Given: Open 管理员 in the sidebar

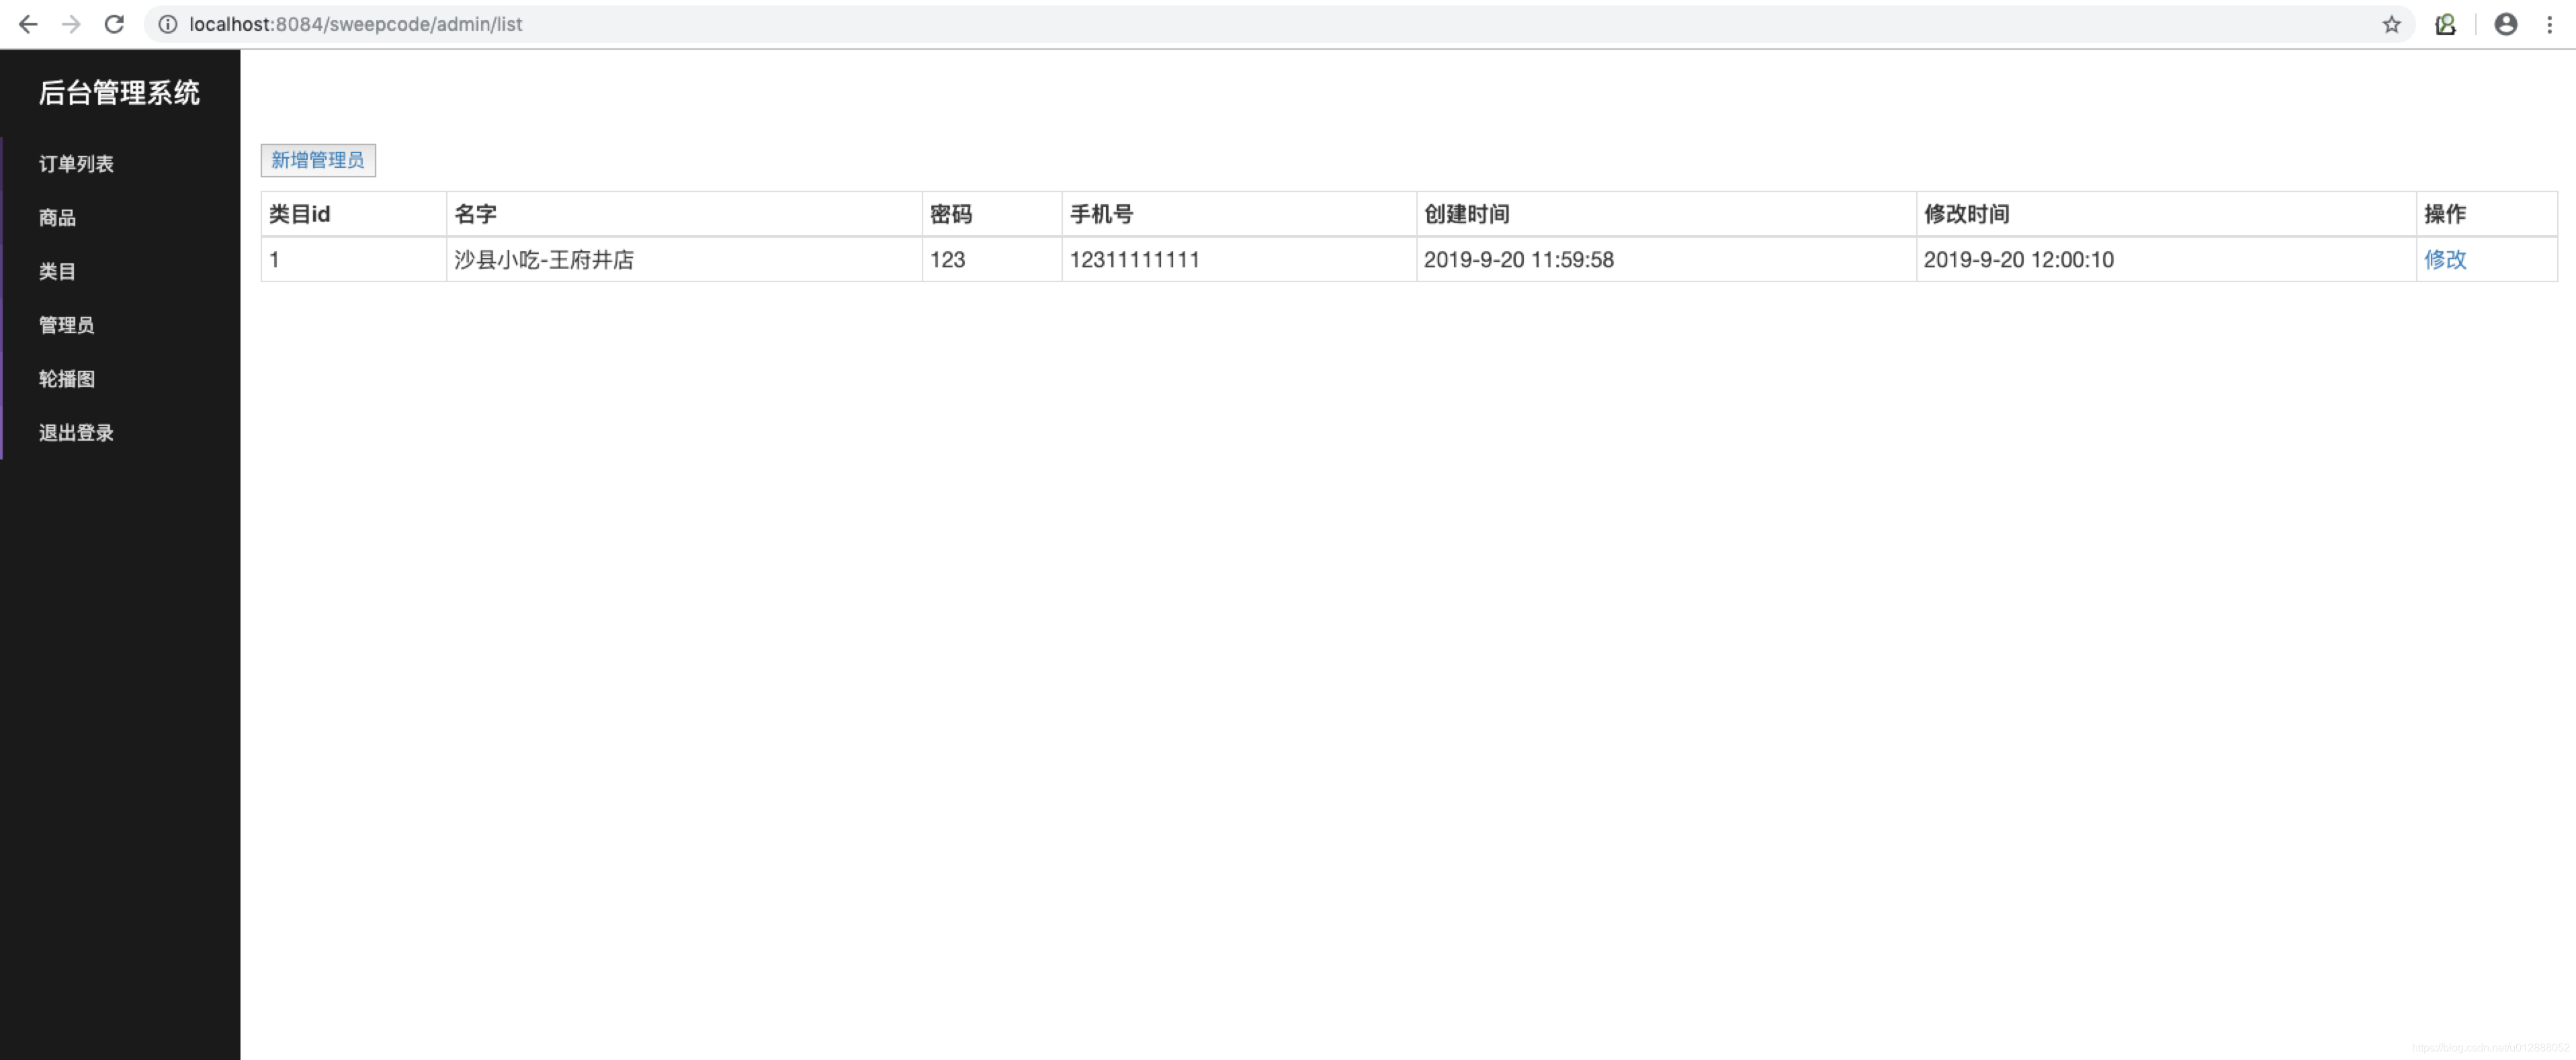Looking at the screenshot, I should point(66,326).
